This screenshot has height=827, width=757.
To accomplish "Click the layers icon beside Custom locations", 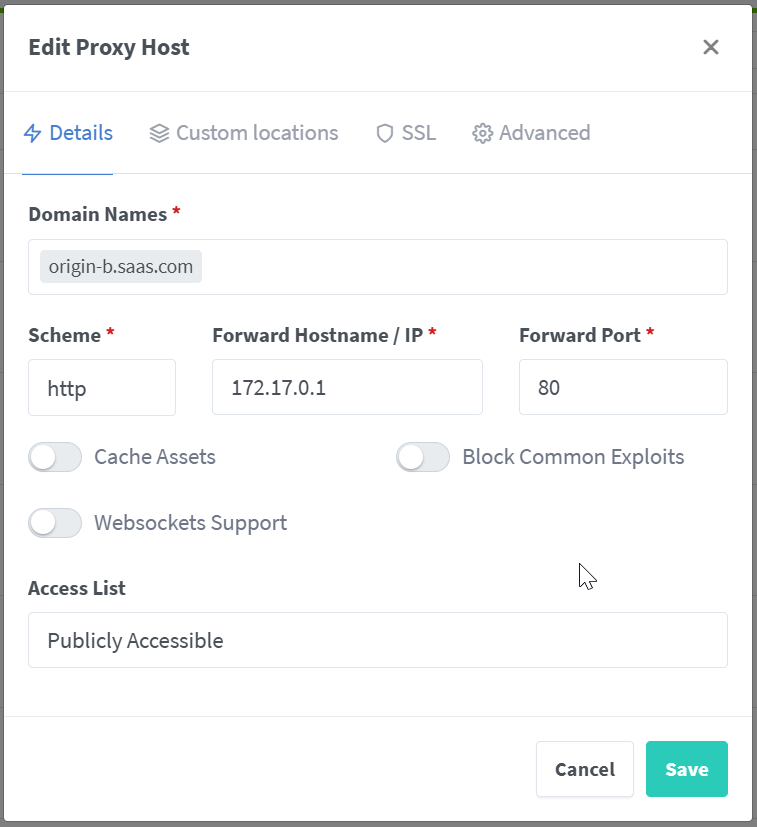I will coord(159,132).
